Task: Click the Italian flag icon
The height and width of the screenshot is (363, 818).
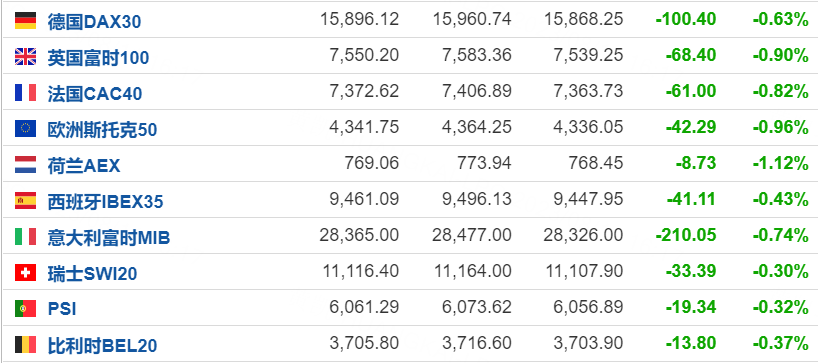Action: 26,237
